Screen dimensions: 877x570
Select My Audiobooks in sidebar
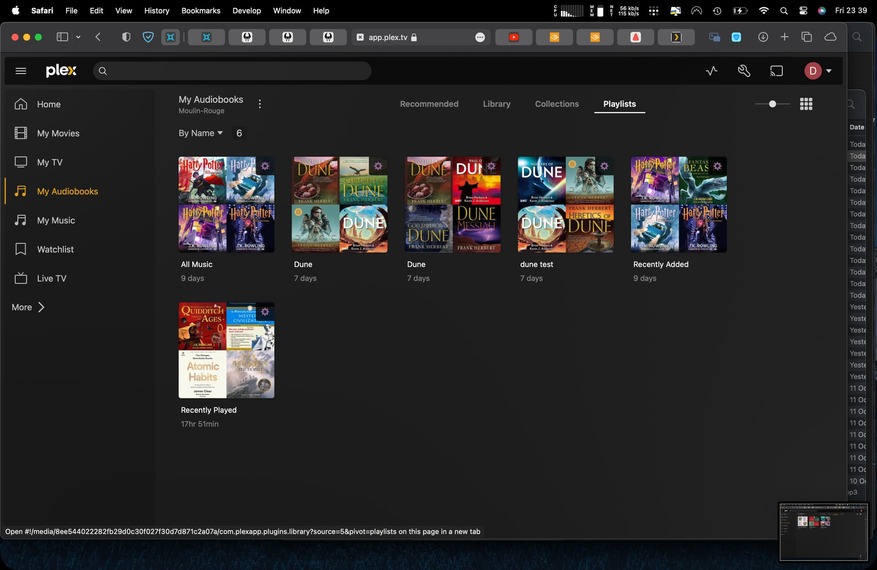67,191
